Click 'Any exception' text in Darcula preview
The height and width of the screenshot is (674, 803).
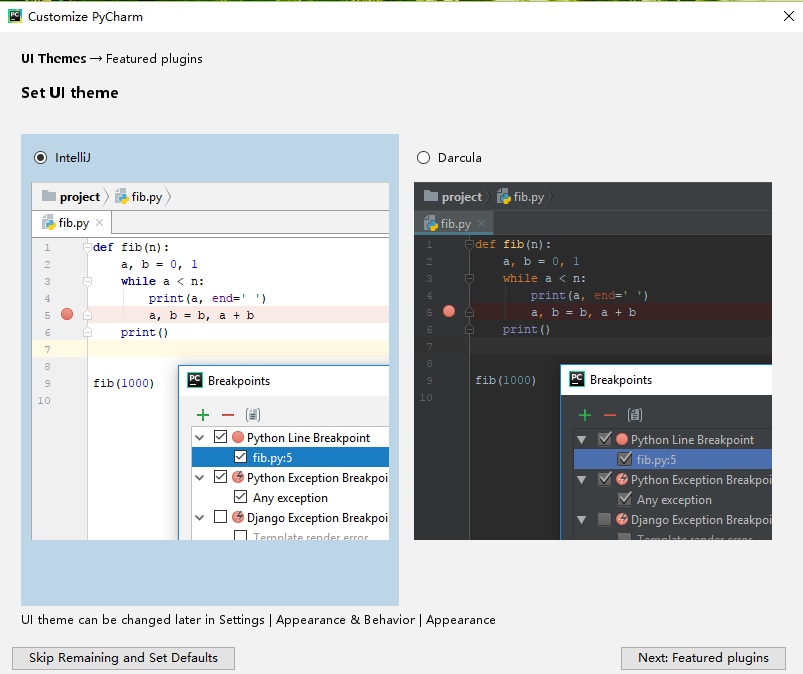[674, 500]
